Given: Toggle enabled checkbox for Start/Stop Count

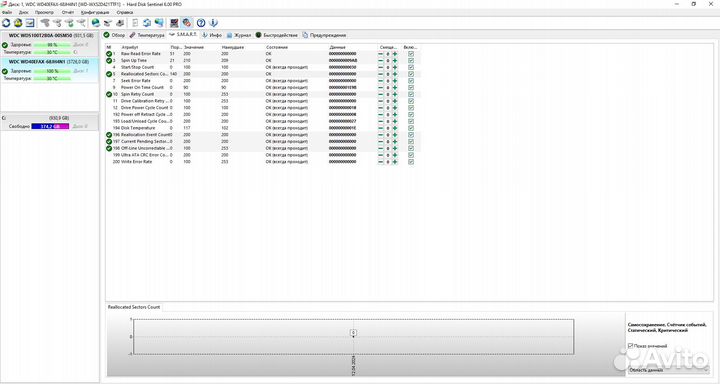Looking at the screenshot, I should pyautogui.click(x=411, y=67).
